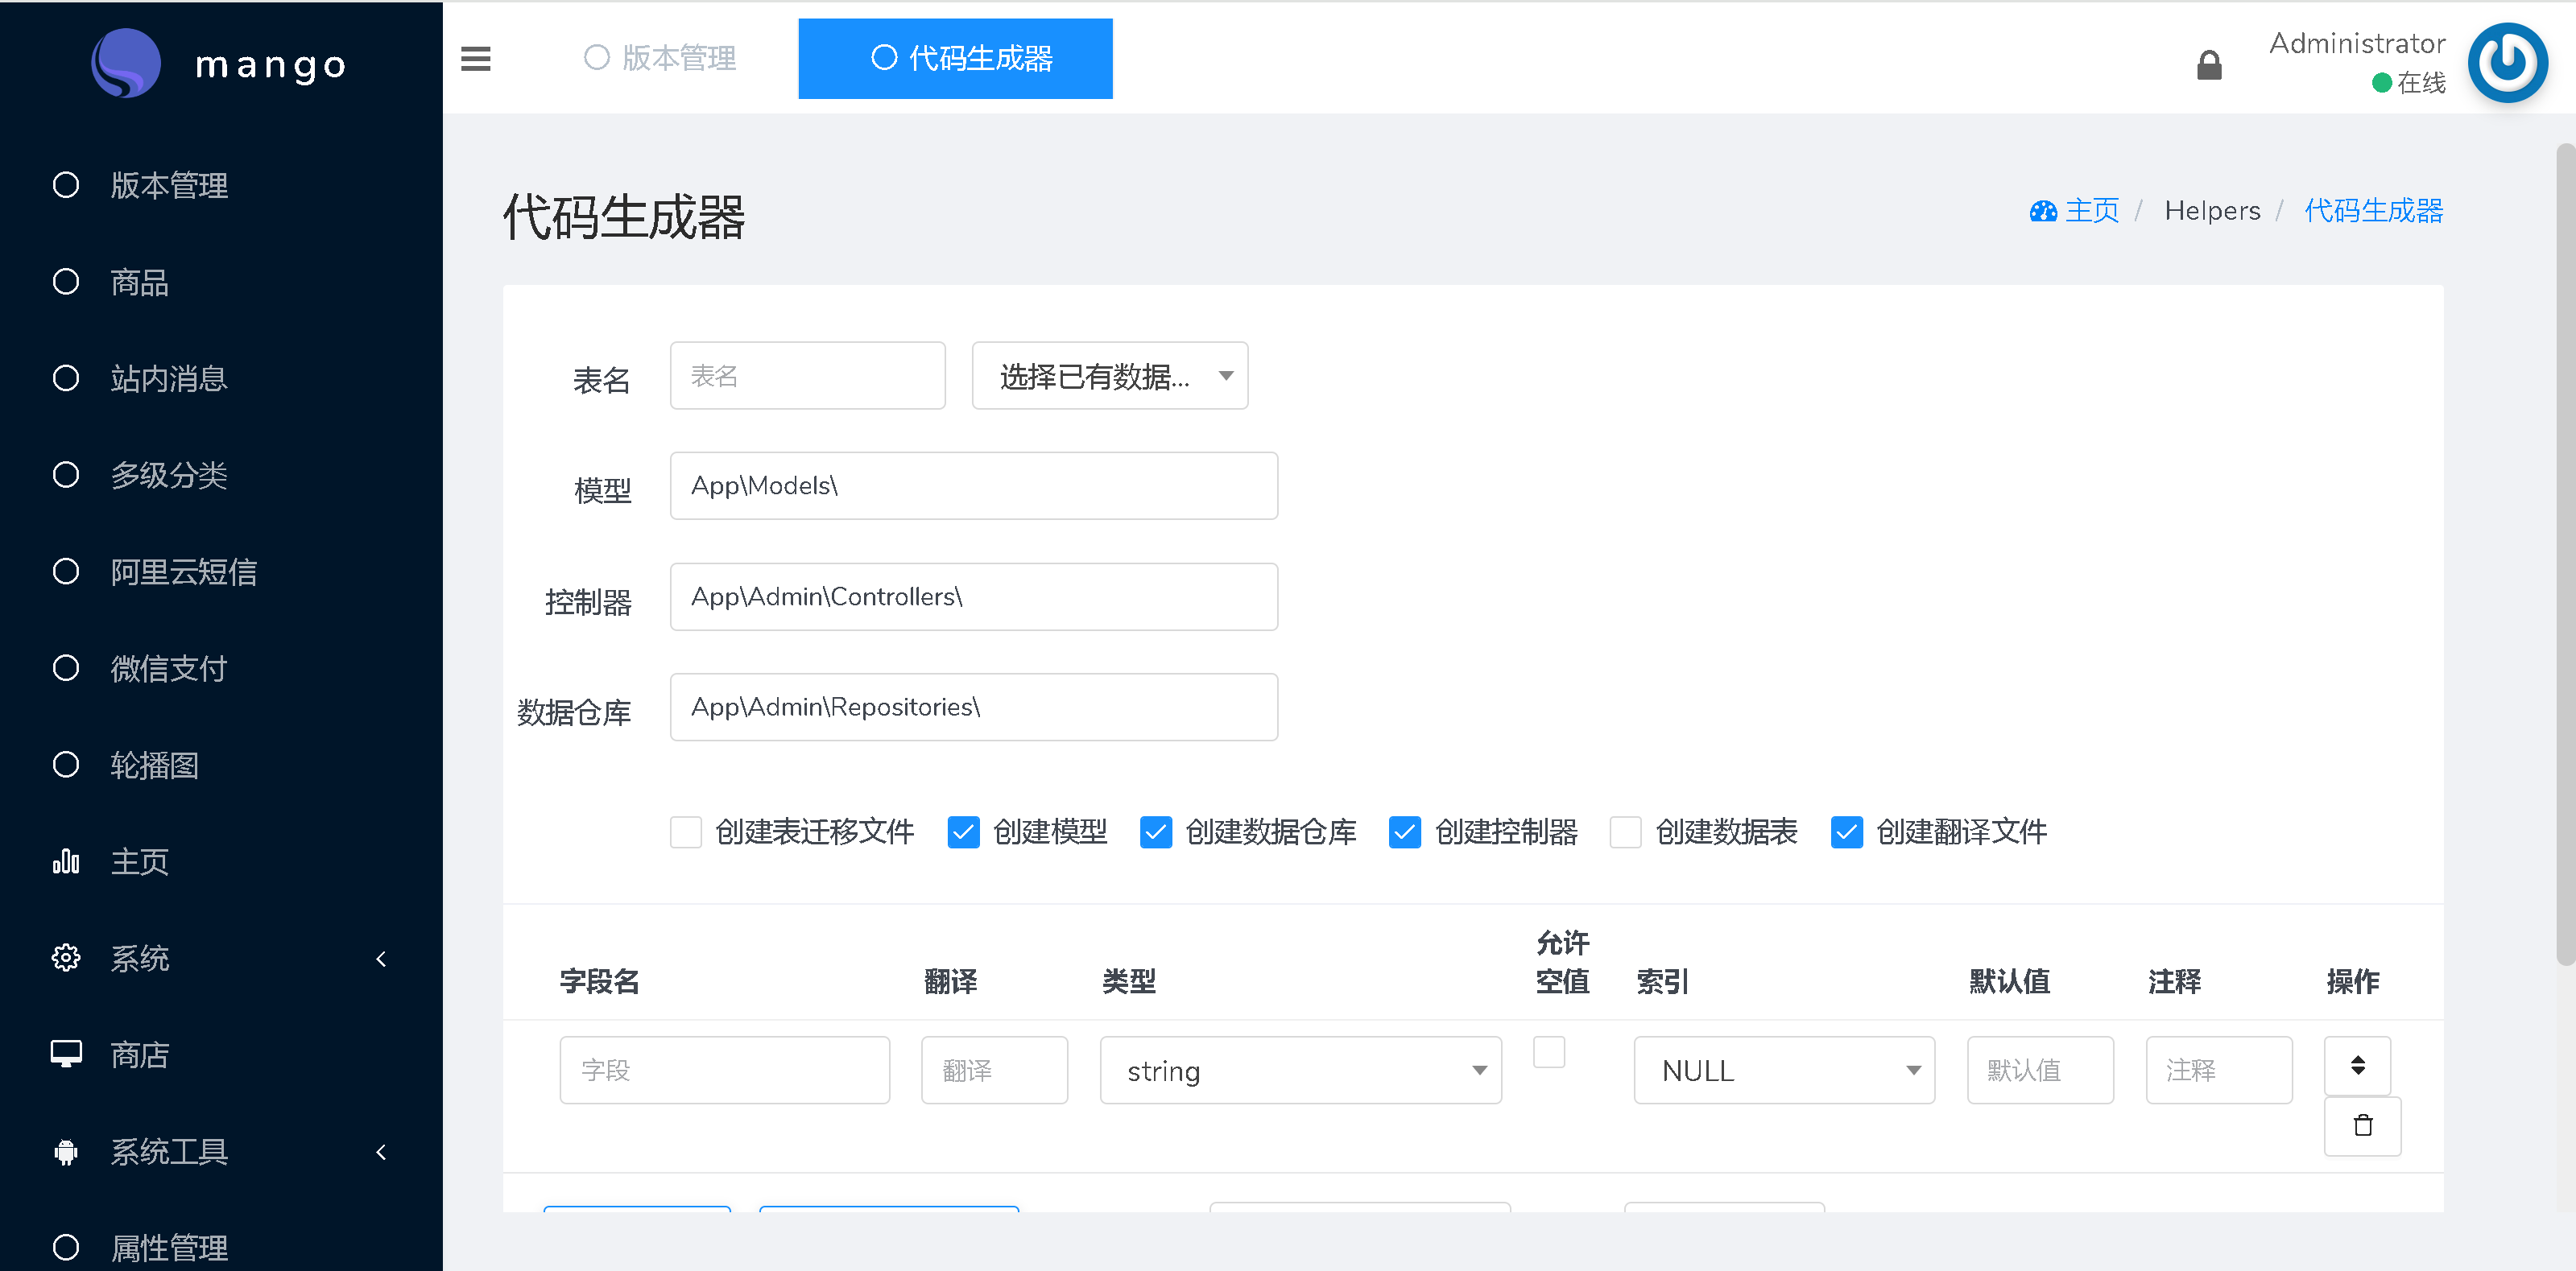This screenshot has width=2576, height=1271.
Task: Click the lock screen padlock icon
Action: coord(2208,65)
